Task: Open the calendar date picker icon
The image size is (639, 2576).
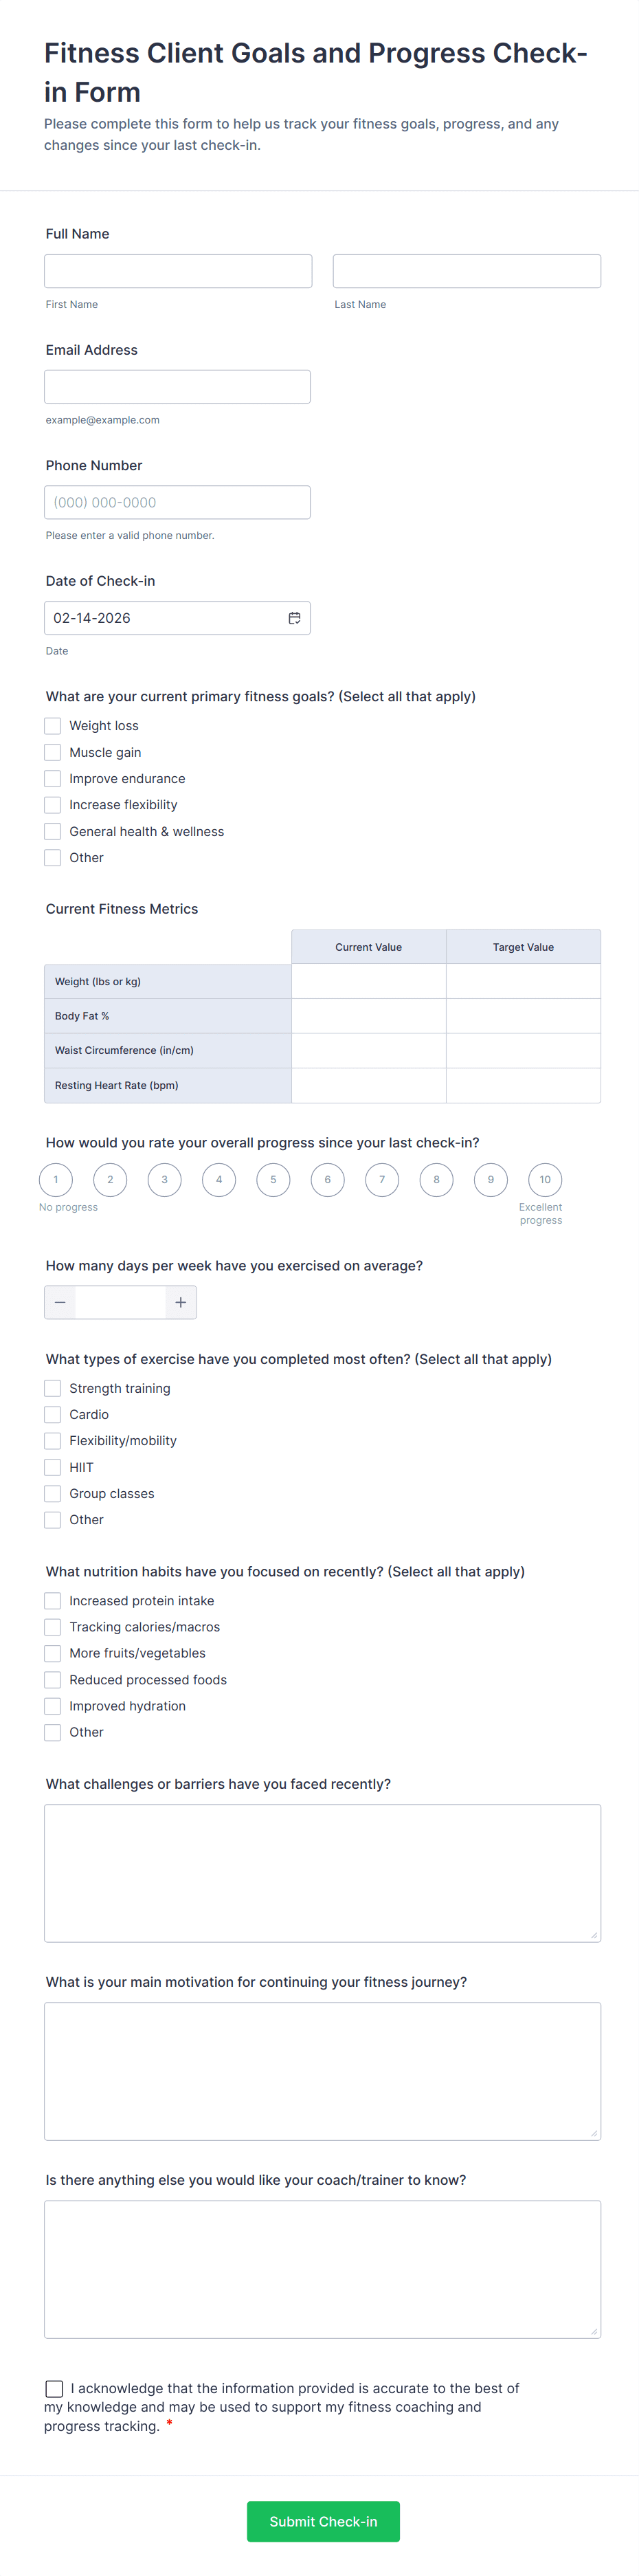Action: pos(294,618)
